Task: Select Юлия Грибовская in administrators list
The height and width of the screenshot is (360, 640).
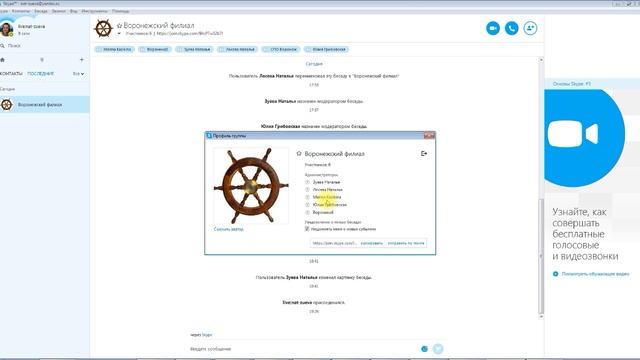Action: pos(330,205)
